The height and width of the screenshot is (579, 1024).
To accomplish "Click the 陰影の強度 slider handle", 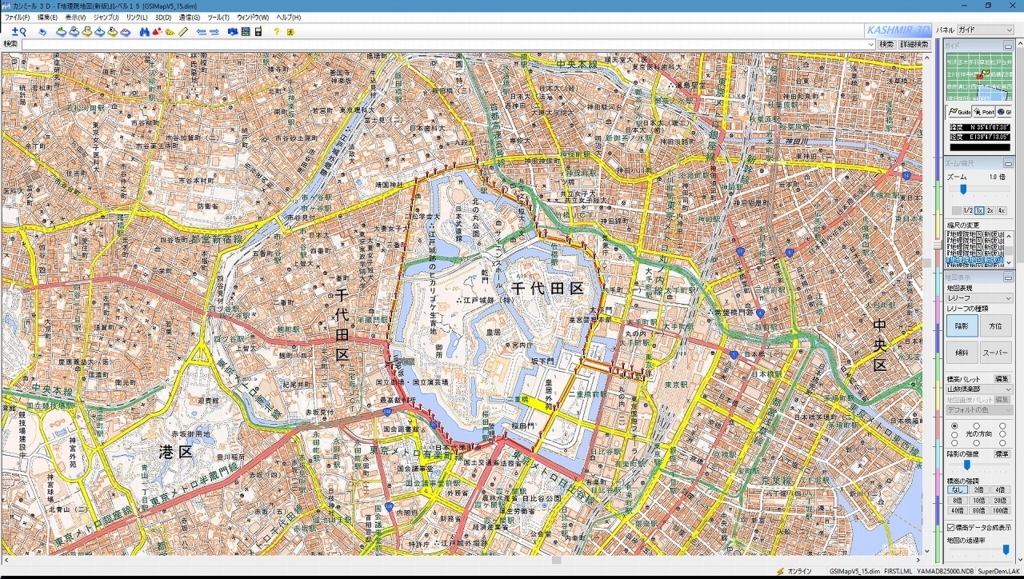I will (967, 465).
